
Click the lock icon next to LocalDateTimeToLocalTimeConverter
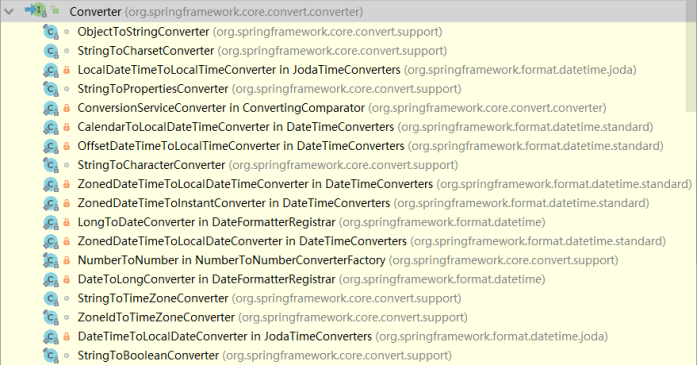66,70
